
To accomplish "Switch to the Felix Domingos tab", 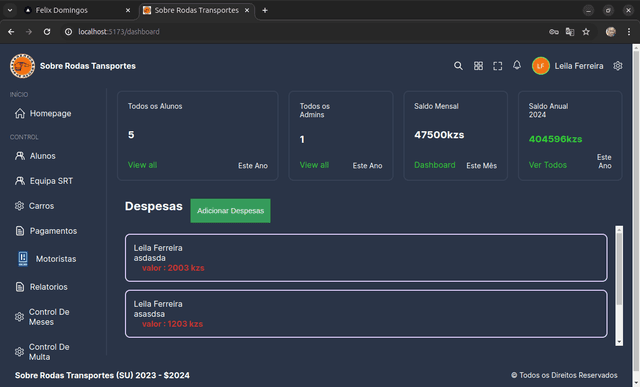I will pos(78,10).
